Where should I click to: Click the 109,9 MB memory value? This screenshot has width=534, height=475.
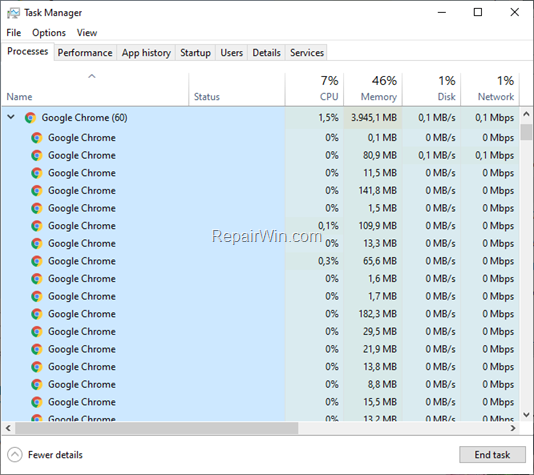[x=378, y=226]
